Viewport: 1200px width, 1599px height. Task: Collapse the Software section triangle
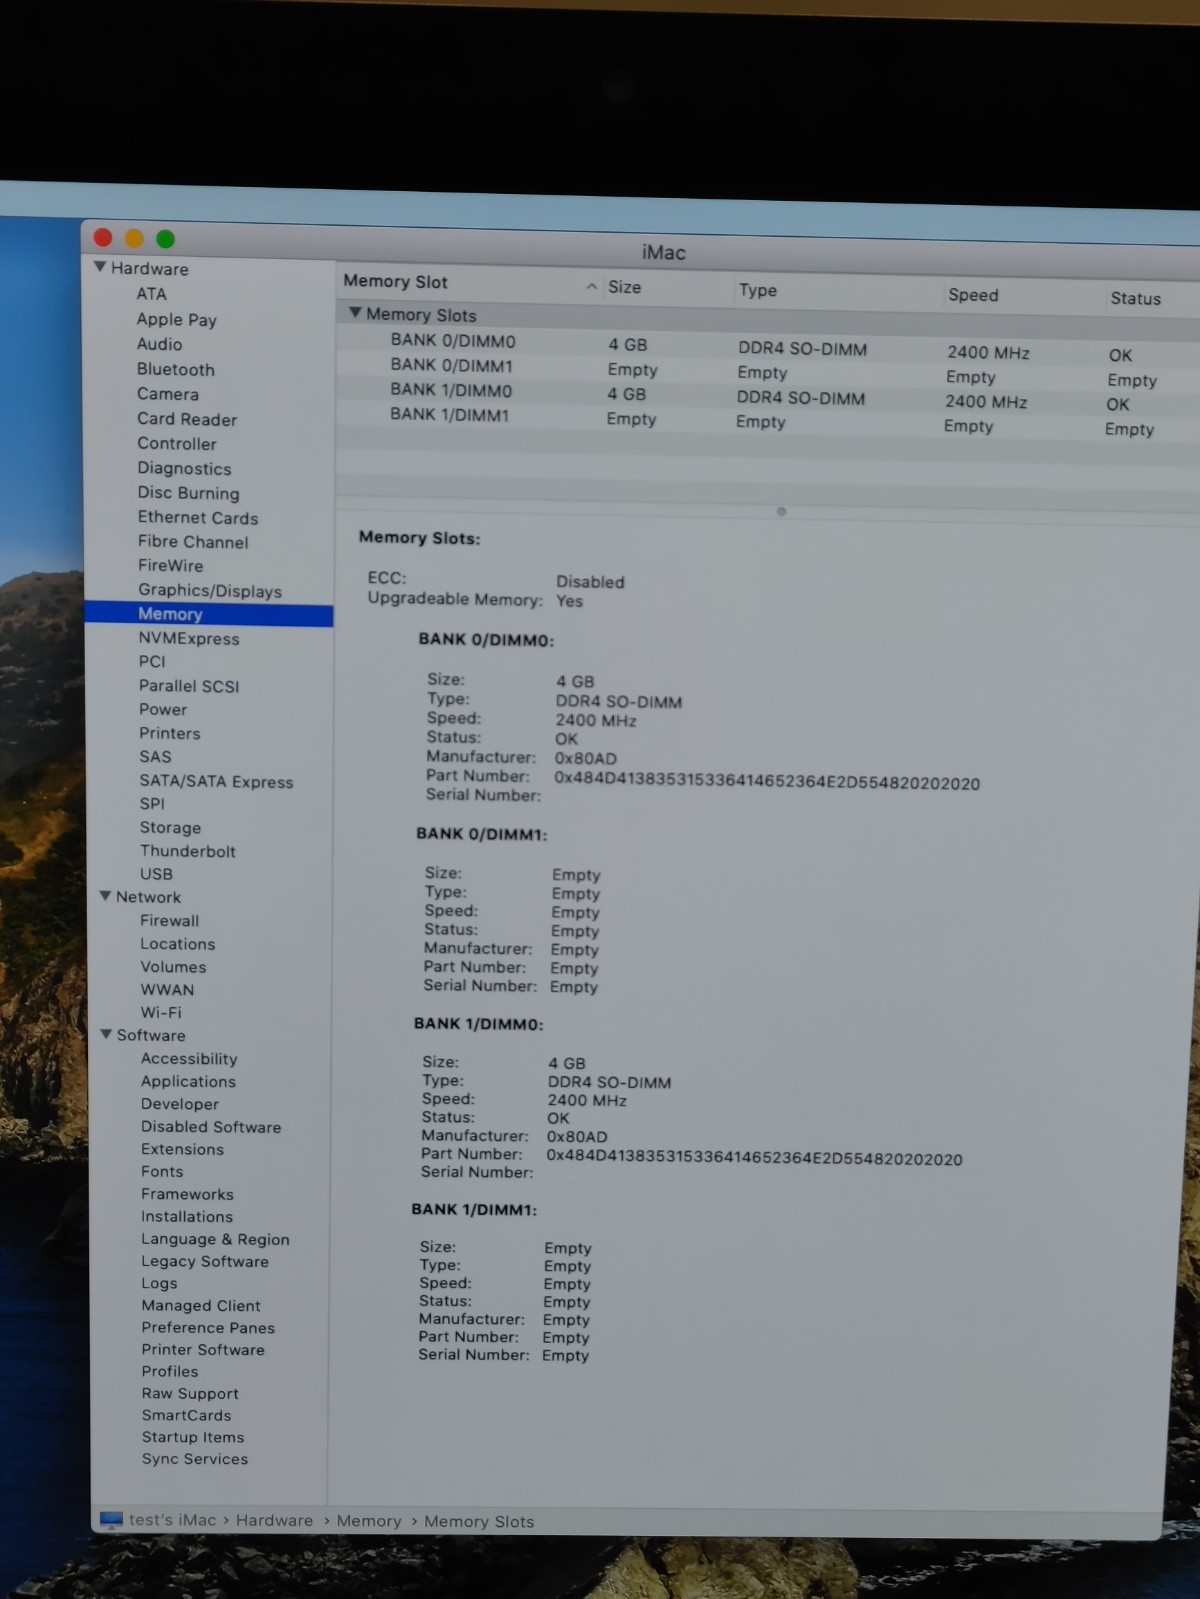pos(106,1034)
